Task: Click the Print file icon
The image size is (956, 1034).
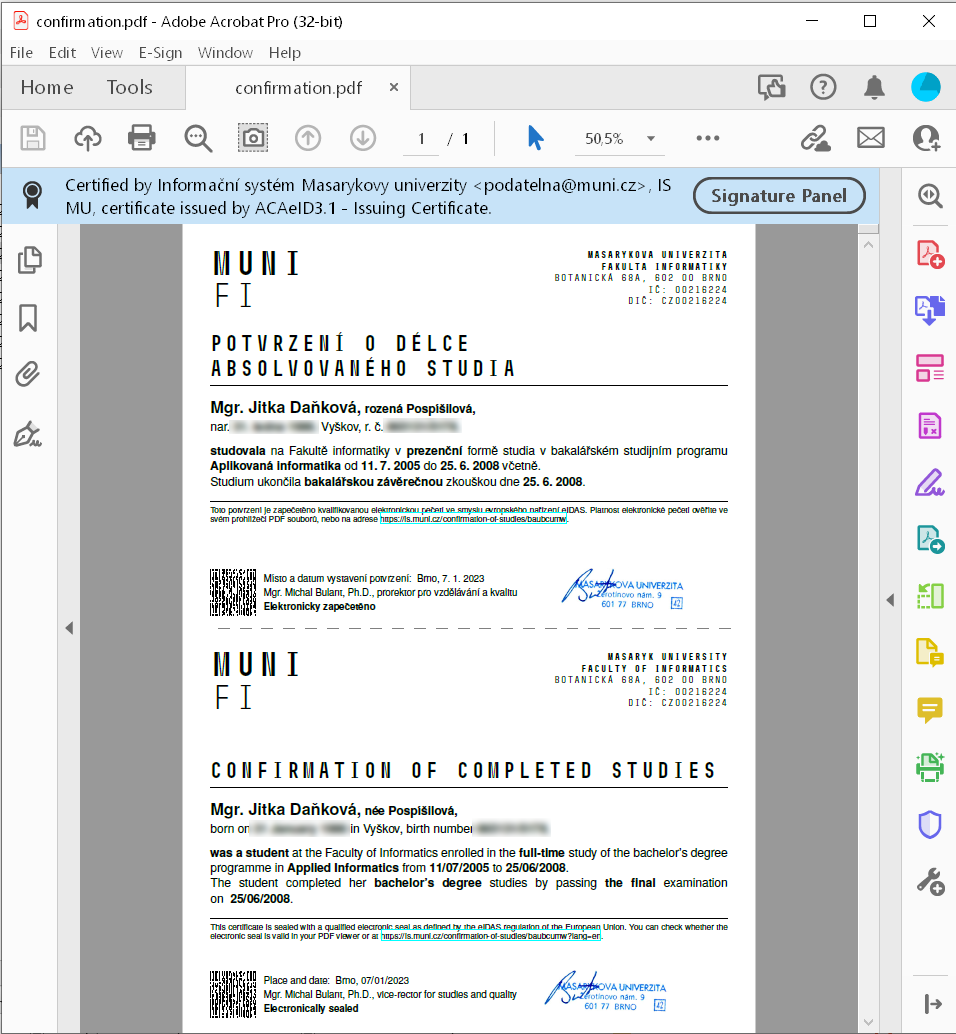Action: (142, 138)
